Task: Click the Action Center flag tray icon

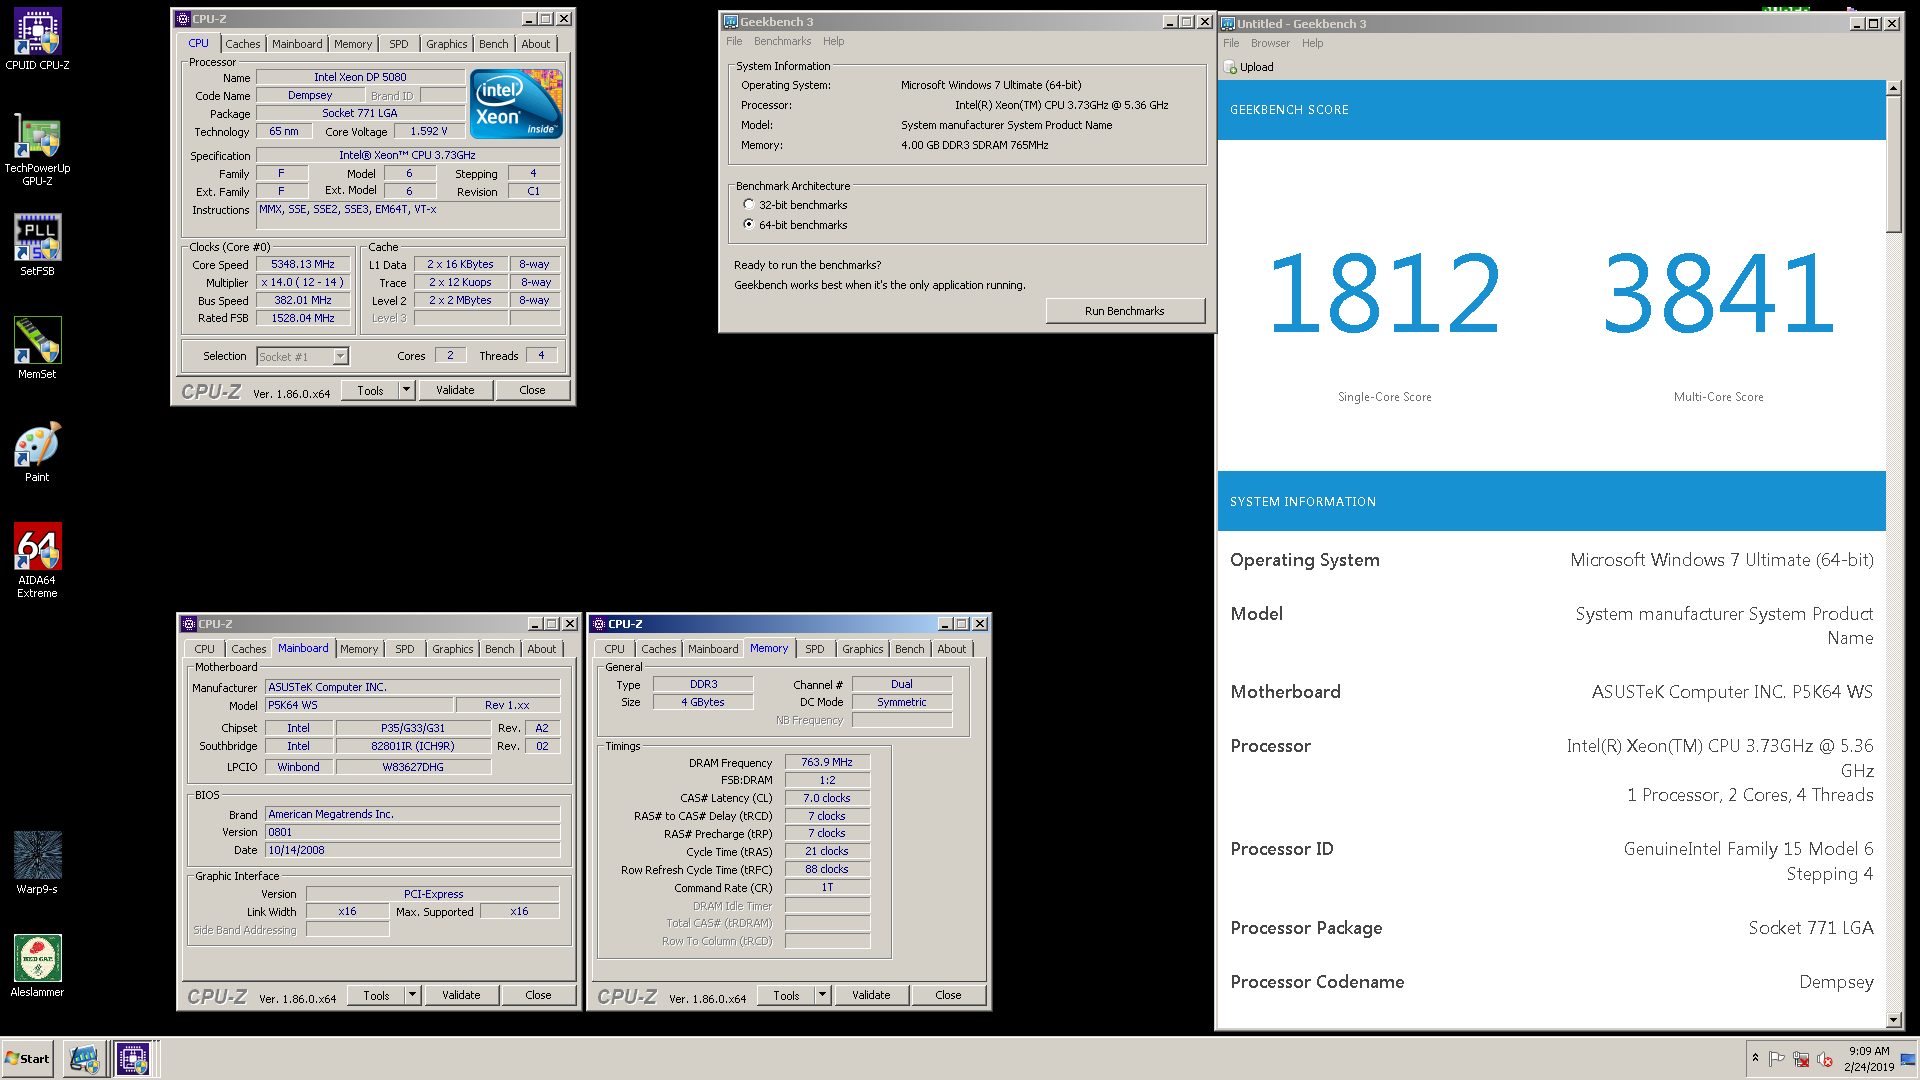Action: pos(1777,1059)
